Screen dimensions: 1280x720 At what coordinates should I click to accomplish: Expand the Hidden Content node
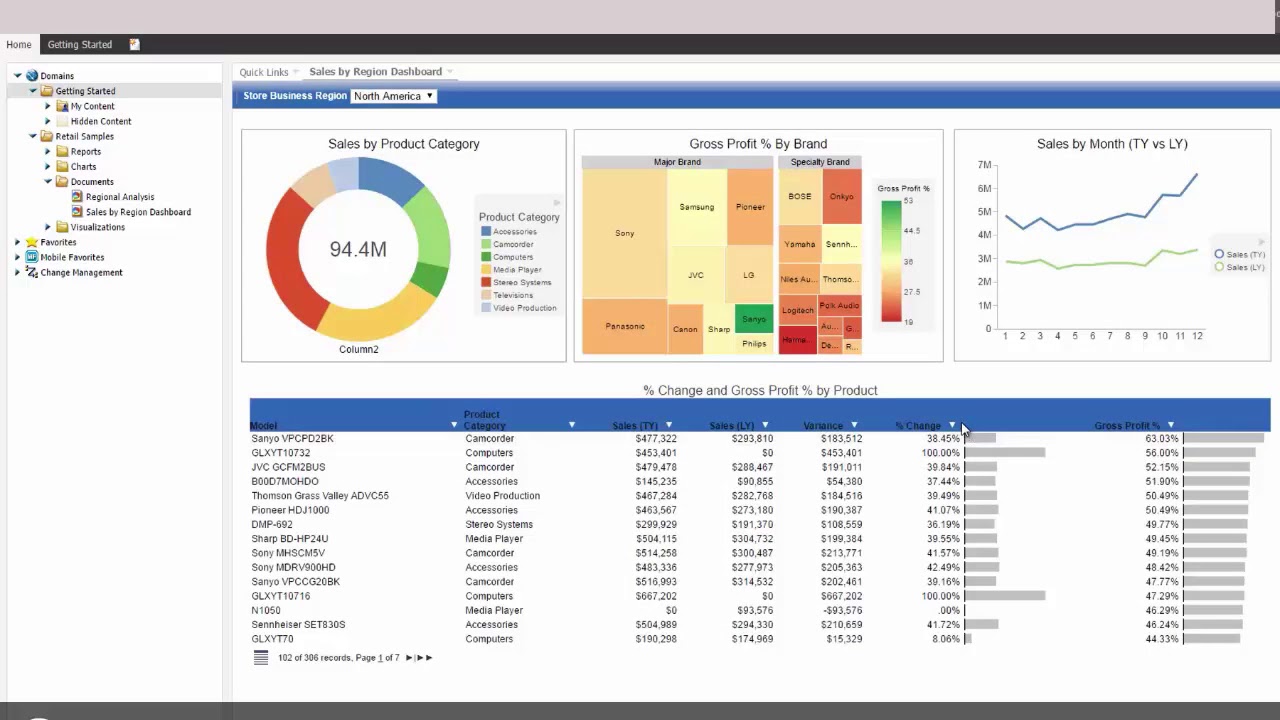(47, 121)
